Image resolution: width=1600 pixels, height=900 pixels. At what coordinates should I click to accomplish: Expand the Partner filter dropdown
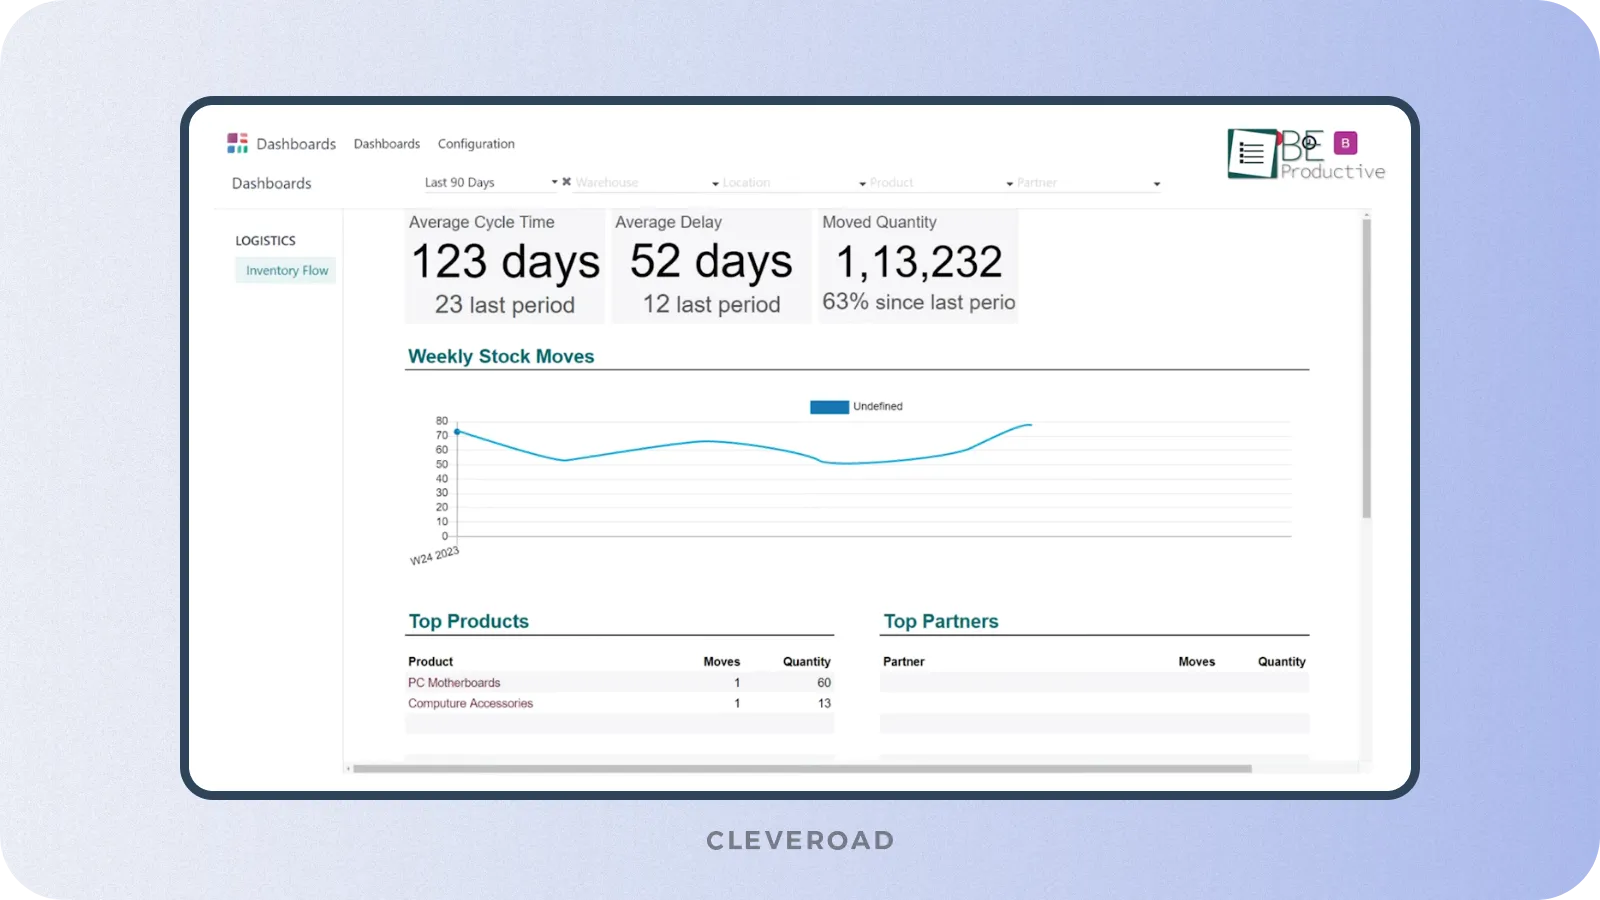pos(1080,182)
